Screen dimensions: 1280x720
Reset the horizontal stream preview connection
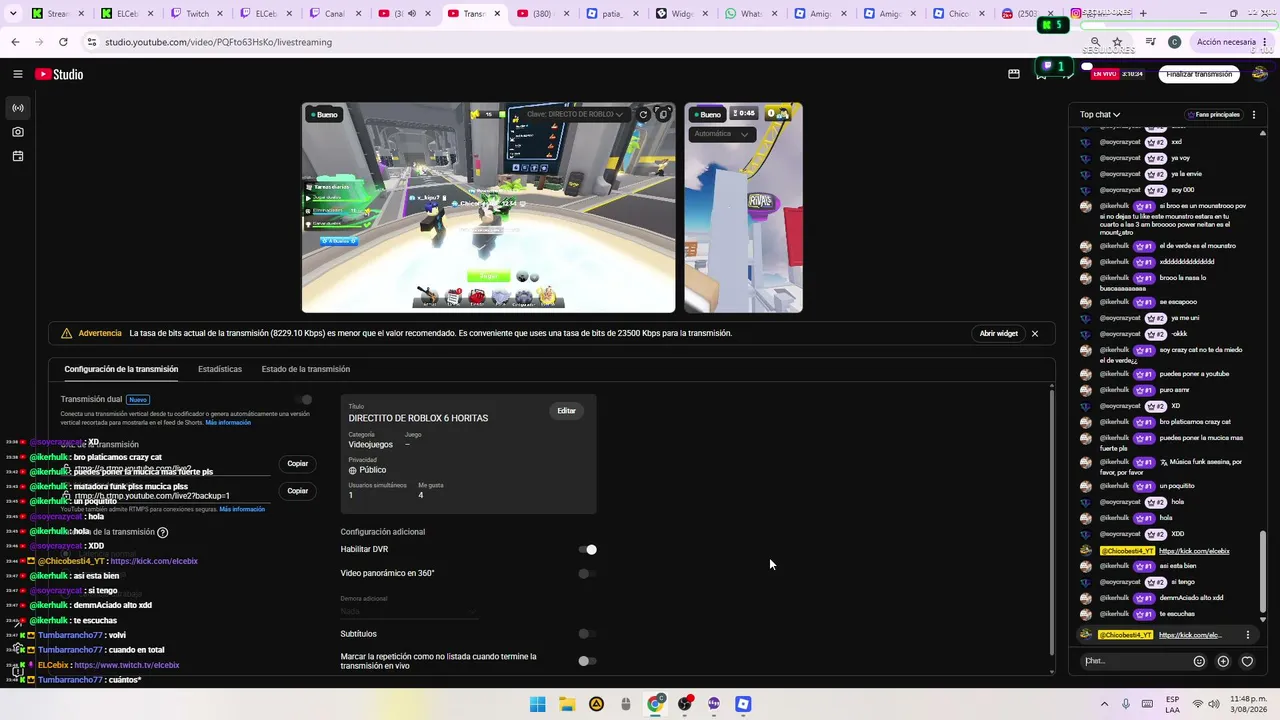(x=643, y=114)
